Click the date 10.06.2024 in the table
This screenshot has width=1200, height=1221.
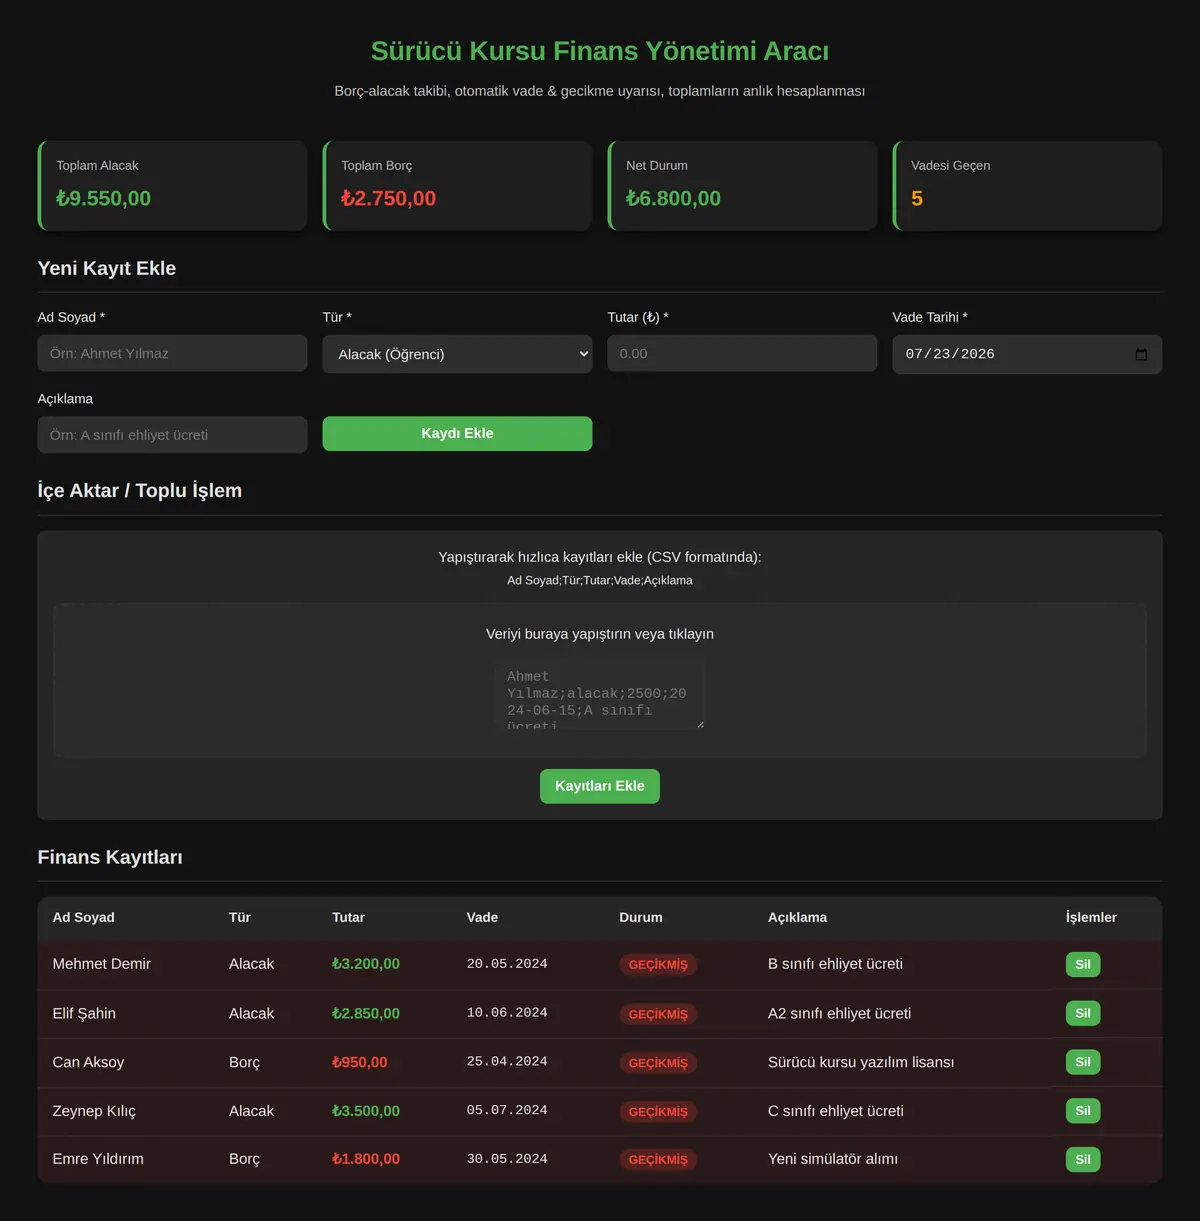click(x=507, y=1013)
